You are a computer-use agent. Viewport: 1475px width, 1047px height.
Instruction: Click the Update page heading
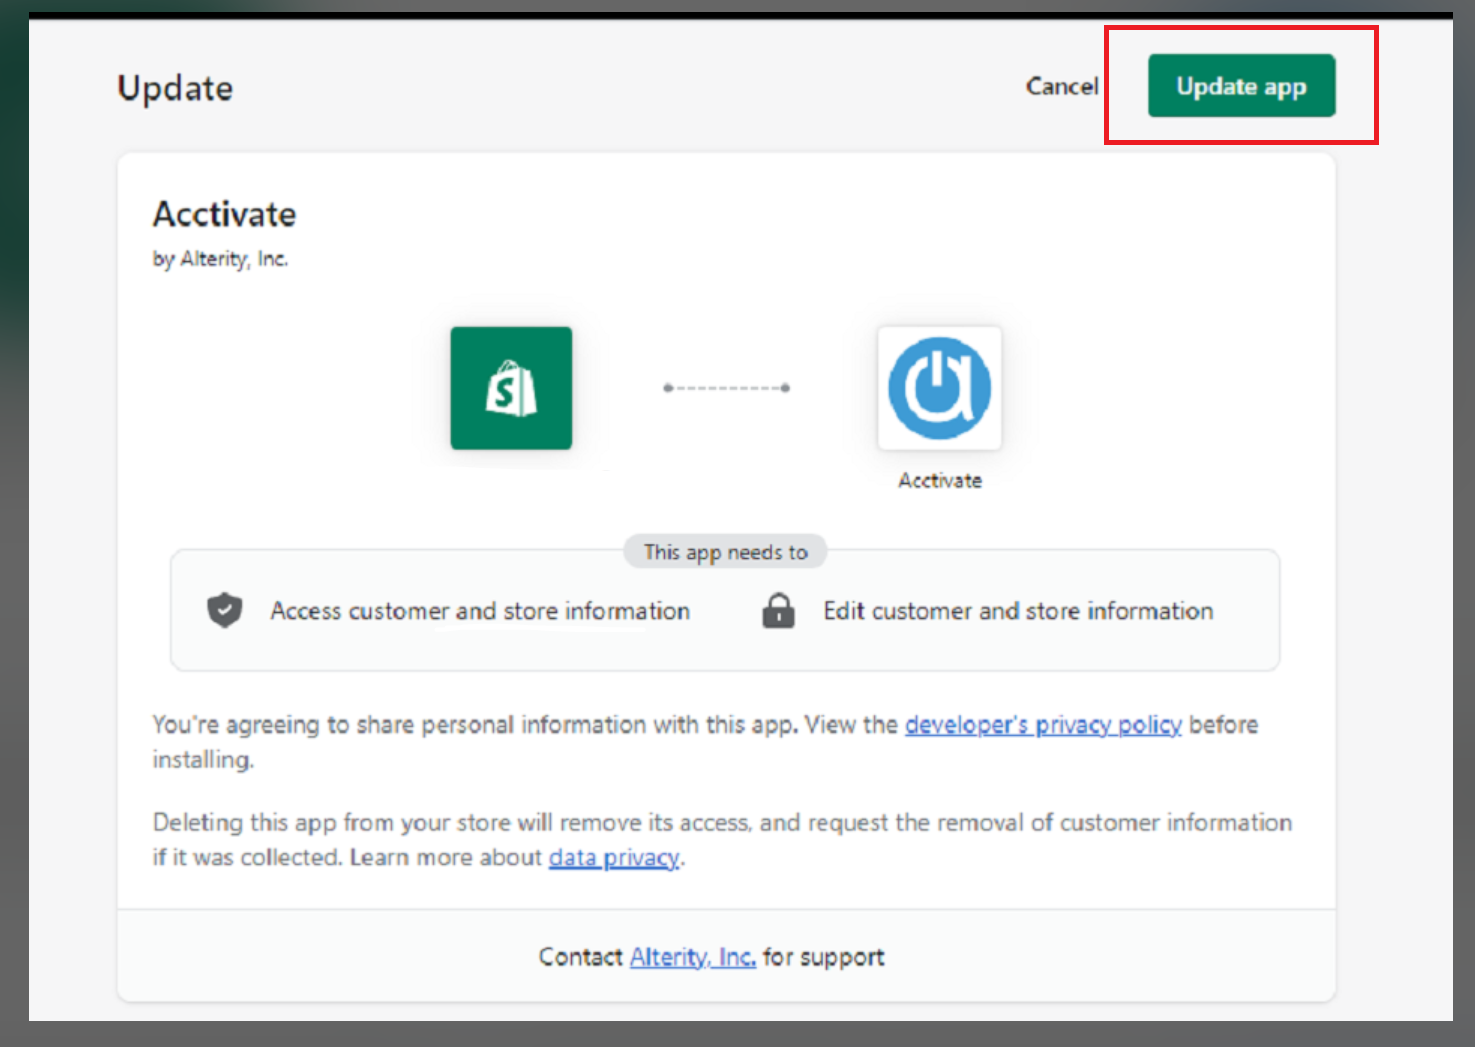pos(175,88)
